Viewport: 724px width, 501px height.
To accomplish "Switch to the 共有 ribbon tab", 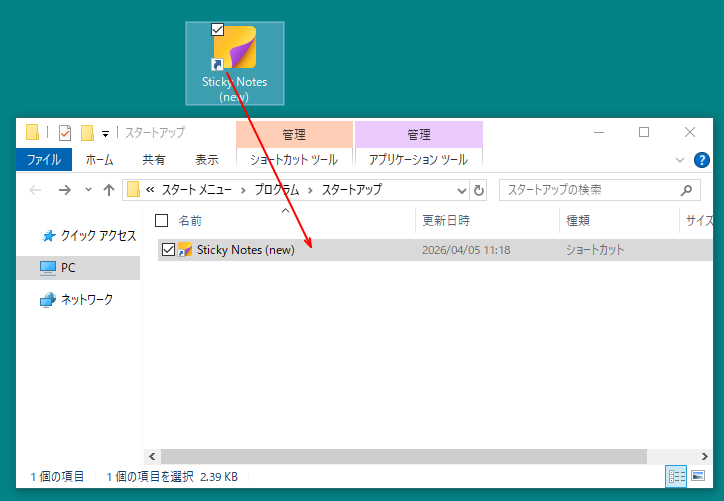I will pyautogui.click(x=154, y=160).
